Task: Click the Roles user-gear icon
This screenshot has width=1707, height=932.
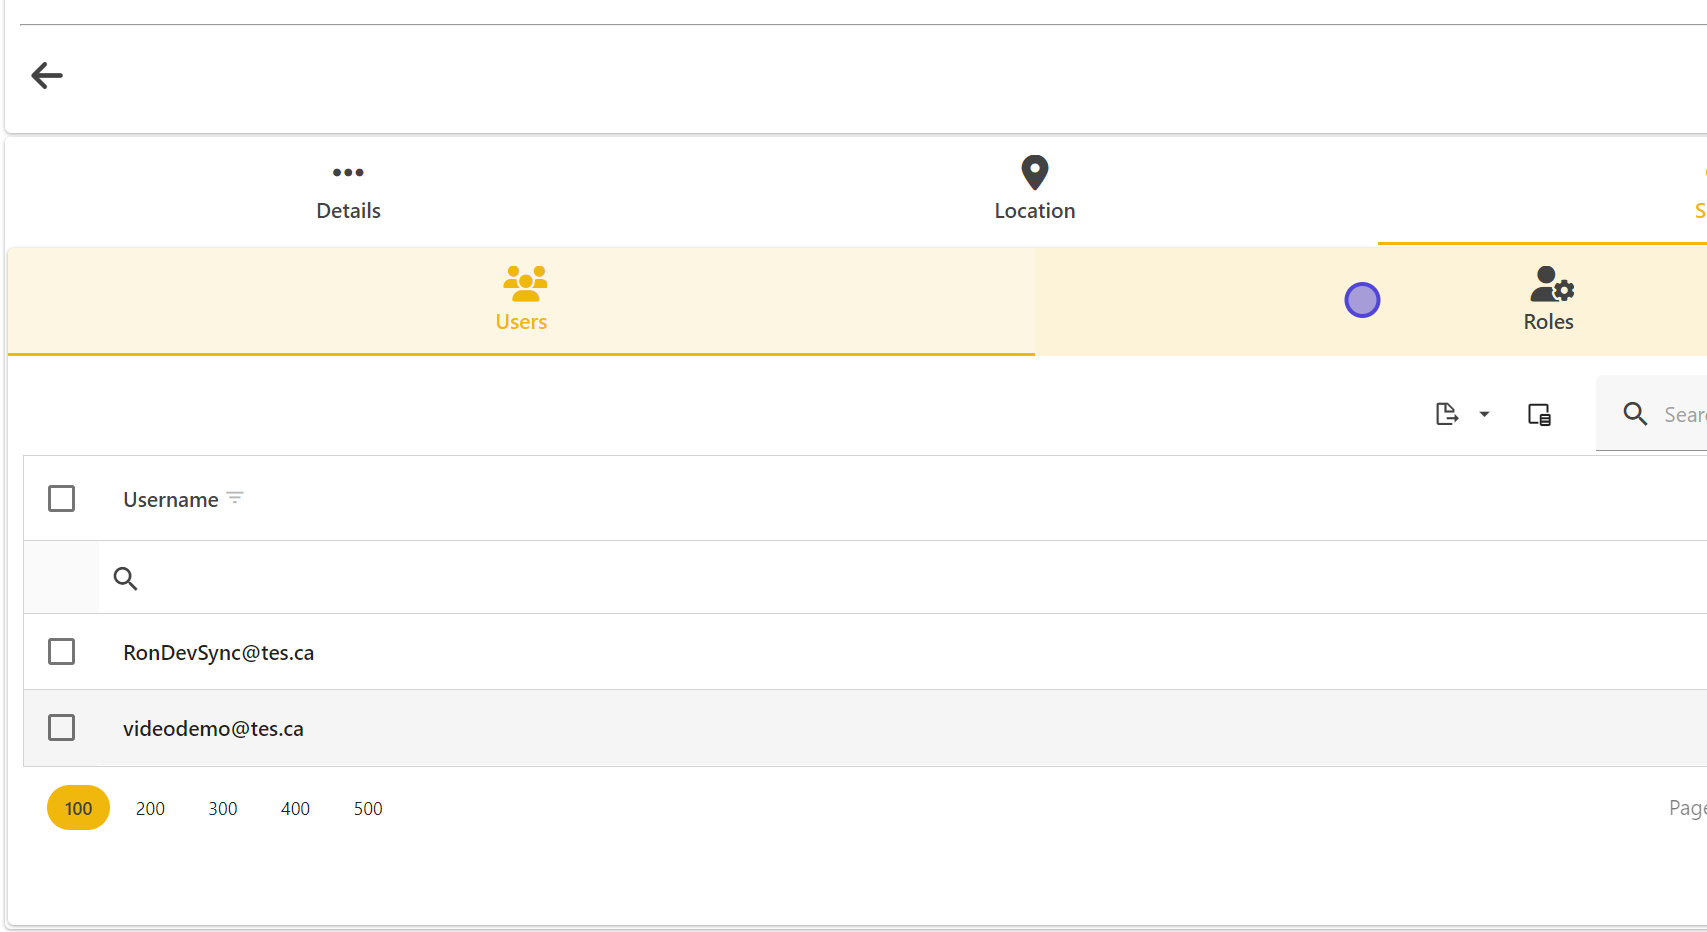Action: pyautogui.click(x=1551, y=284)
